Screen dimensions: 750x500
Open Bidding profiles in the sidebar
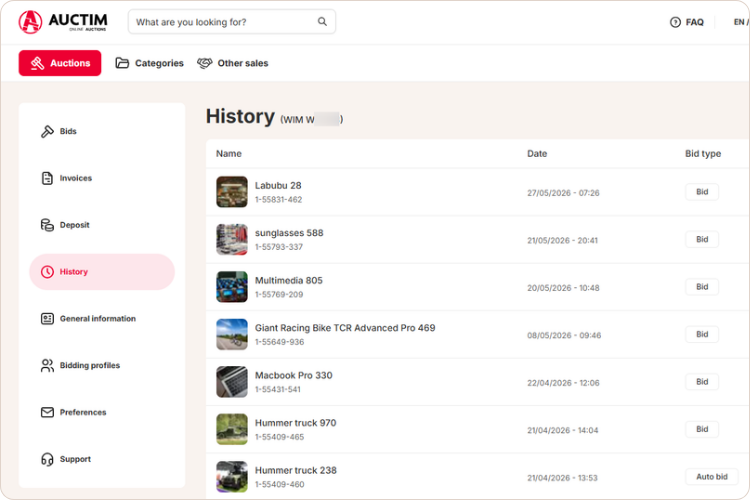coord(102,366)
